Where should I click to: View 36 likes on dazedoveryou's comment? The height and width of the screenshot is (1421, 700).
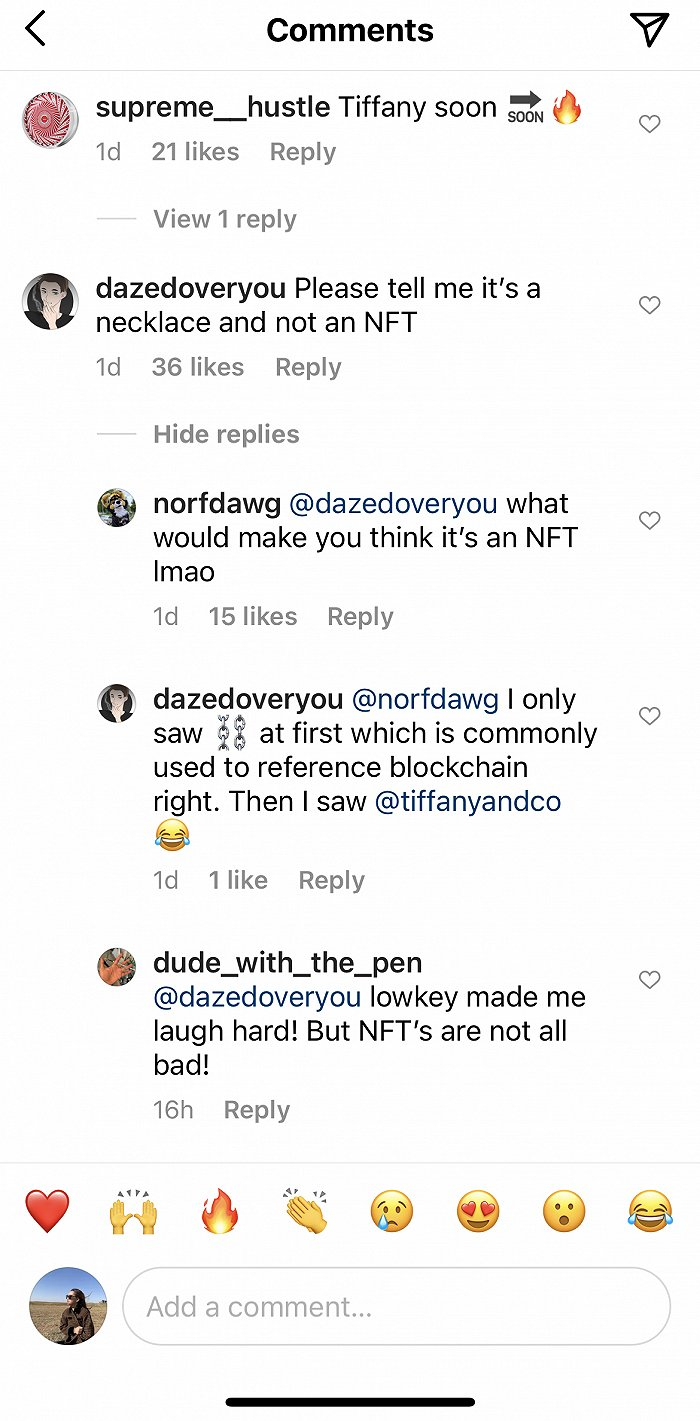point(198,367)
